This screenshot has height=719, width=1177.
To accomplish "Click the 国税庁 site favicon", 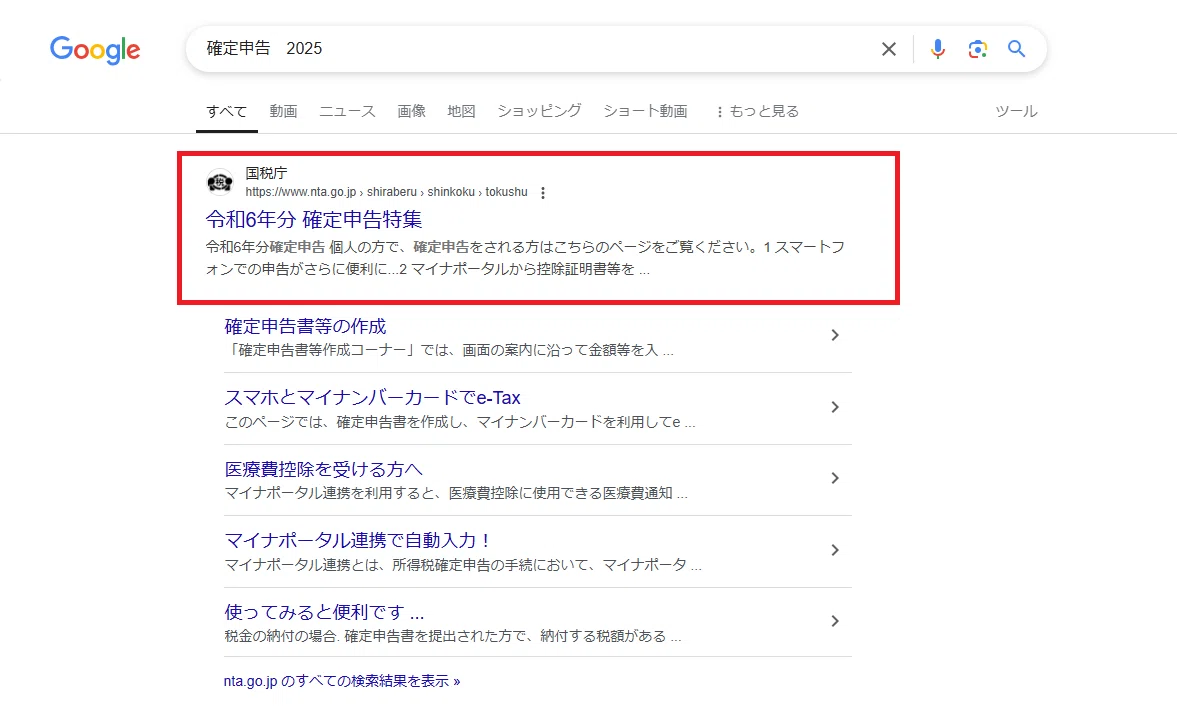I will 220,182.
